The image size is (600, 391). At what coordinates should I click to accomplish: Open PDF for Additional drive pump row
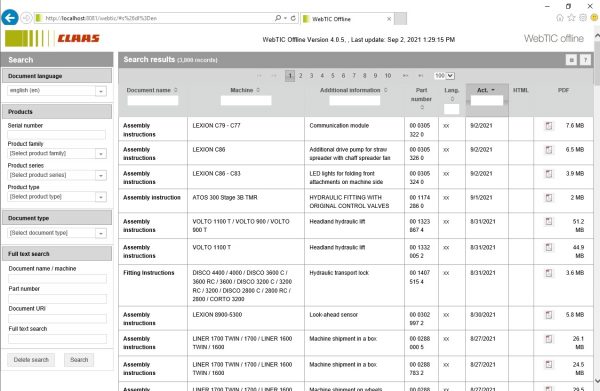[x=549, y=150]
